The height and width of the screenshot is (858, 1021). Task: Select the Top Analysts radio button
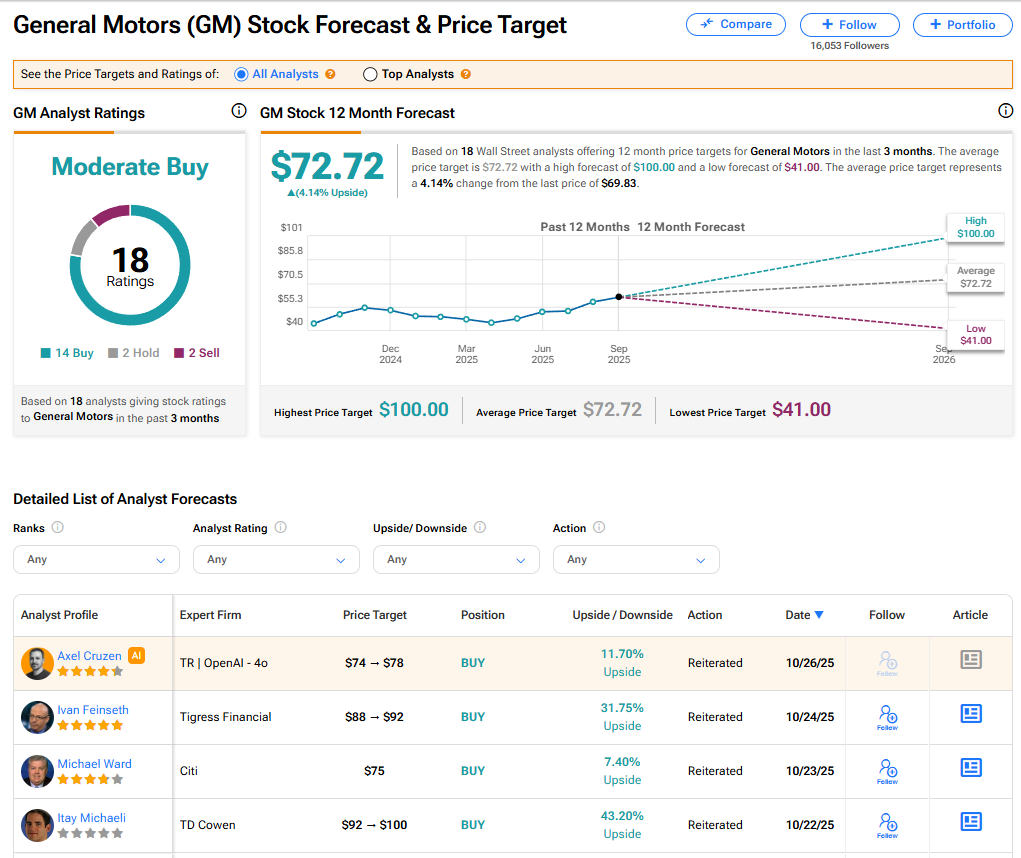[370, 74]
